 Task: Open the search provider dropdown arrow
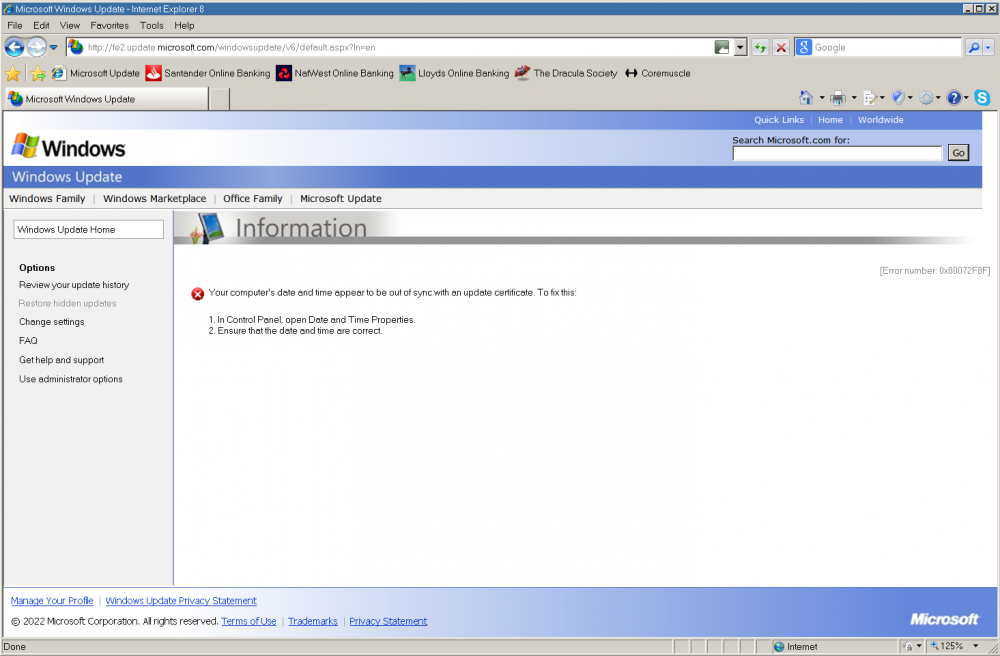click(x=989, y=47)
